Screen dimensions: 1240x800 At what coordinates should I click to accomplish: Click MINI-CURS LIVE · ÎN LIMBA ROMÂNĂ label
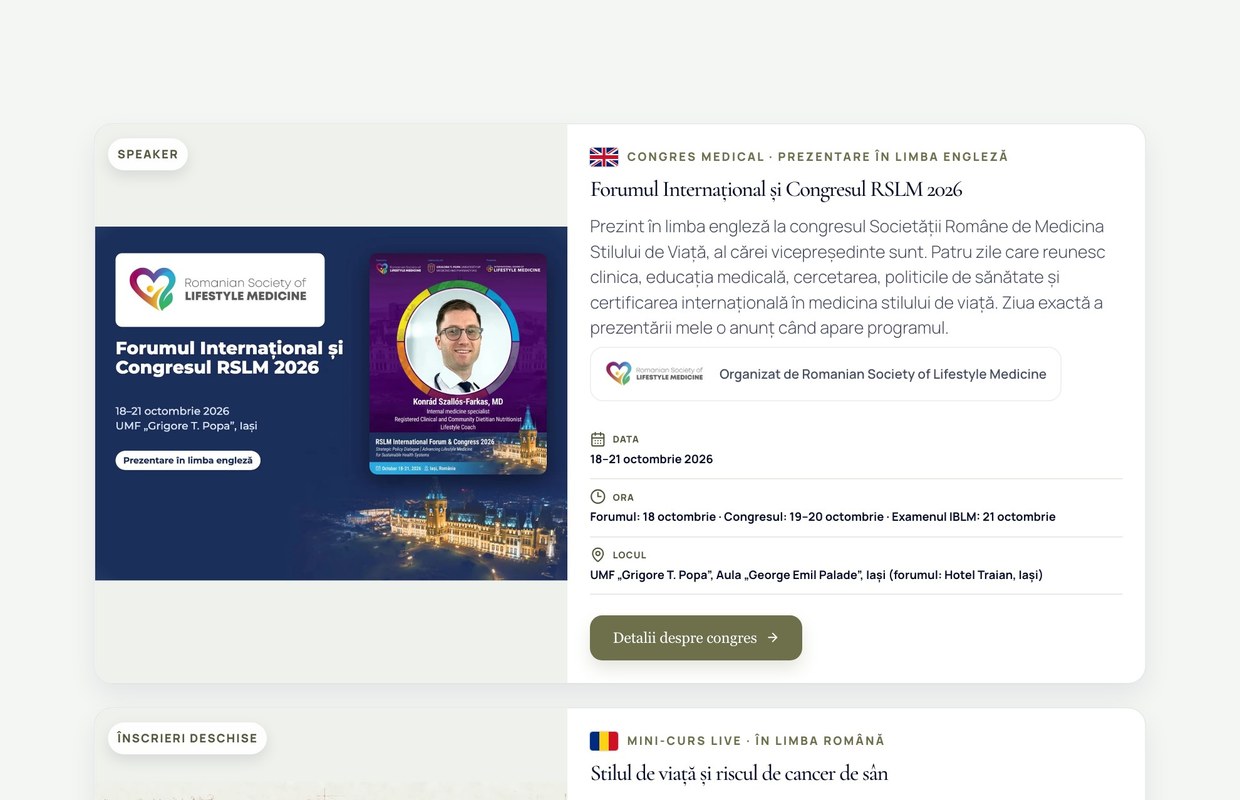pyautogui.click(x=756, y=741)
